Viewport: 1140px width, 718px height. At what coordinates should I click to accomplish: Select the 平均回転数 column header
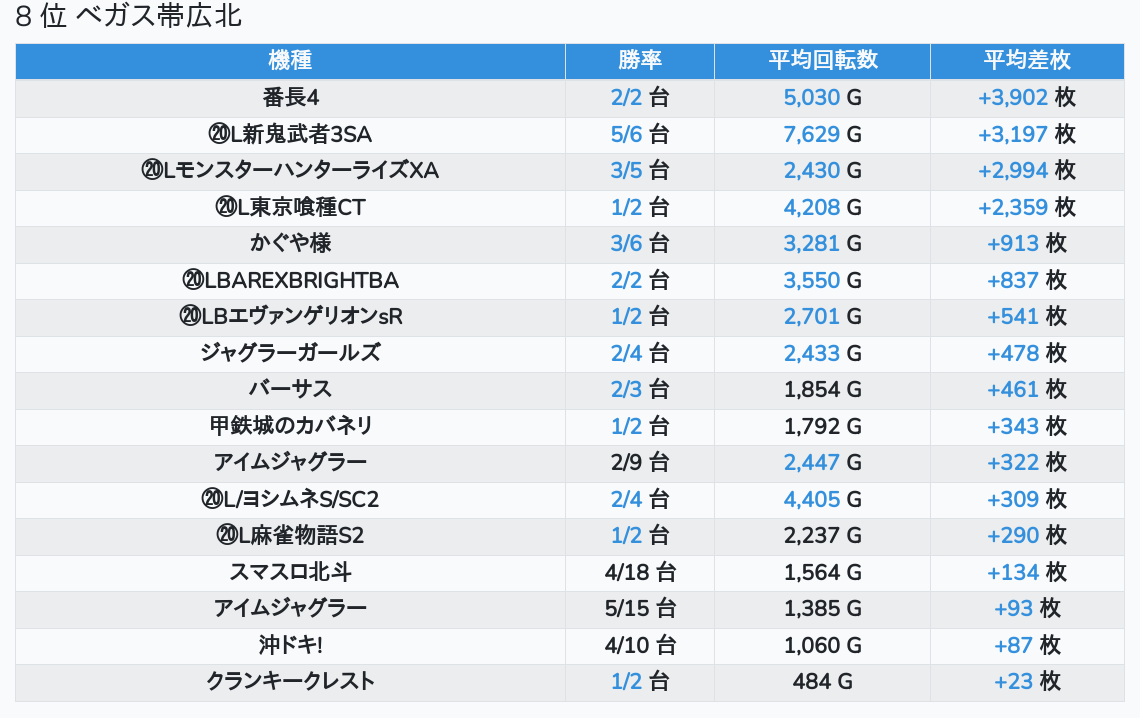(822, 60)
